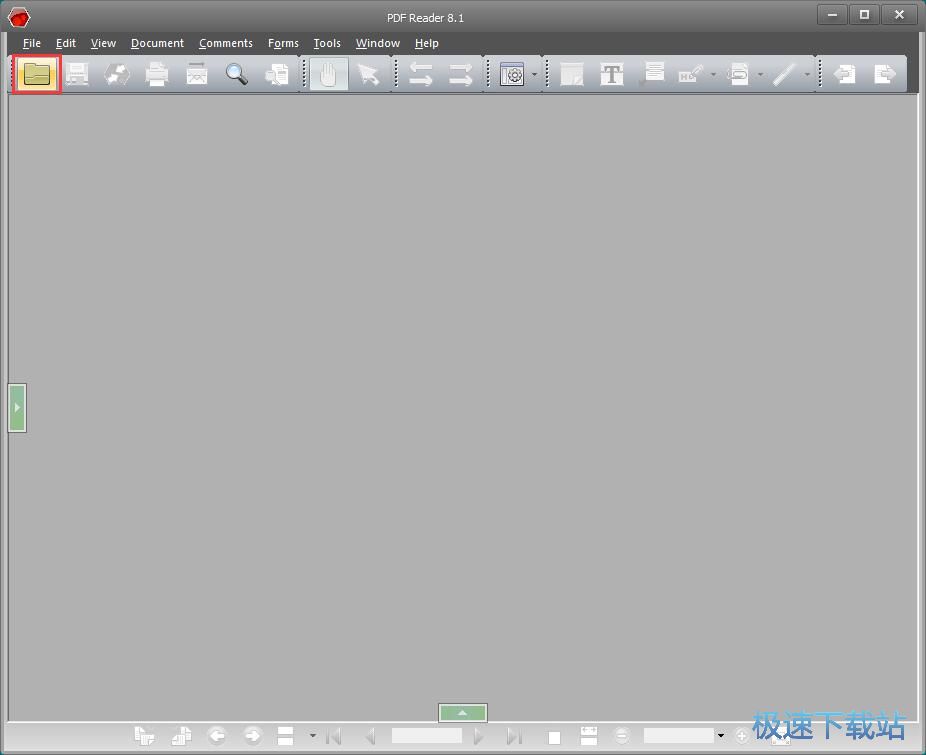The width and height of the screenshot is (926, 755).
Task: Go to previous page triangle button
Action: coord(371,736)
